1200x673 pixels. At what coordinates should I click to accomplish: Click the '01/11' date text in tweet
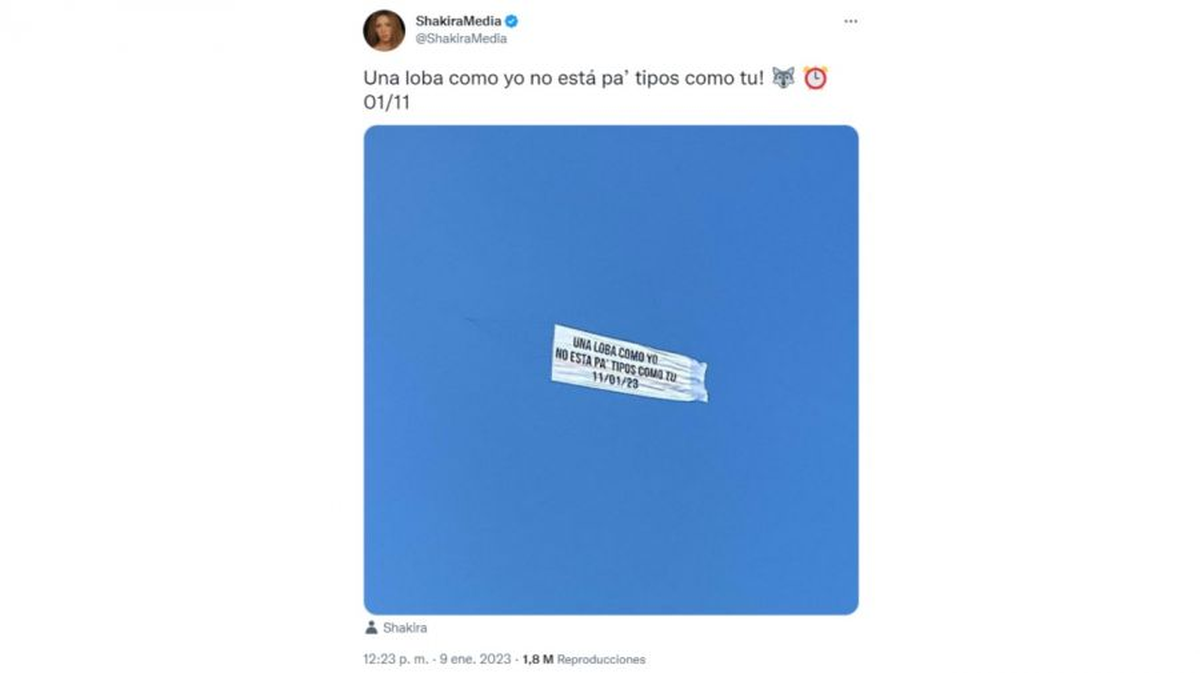[x=385, y=102]
